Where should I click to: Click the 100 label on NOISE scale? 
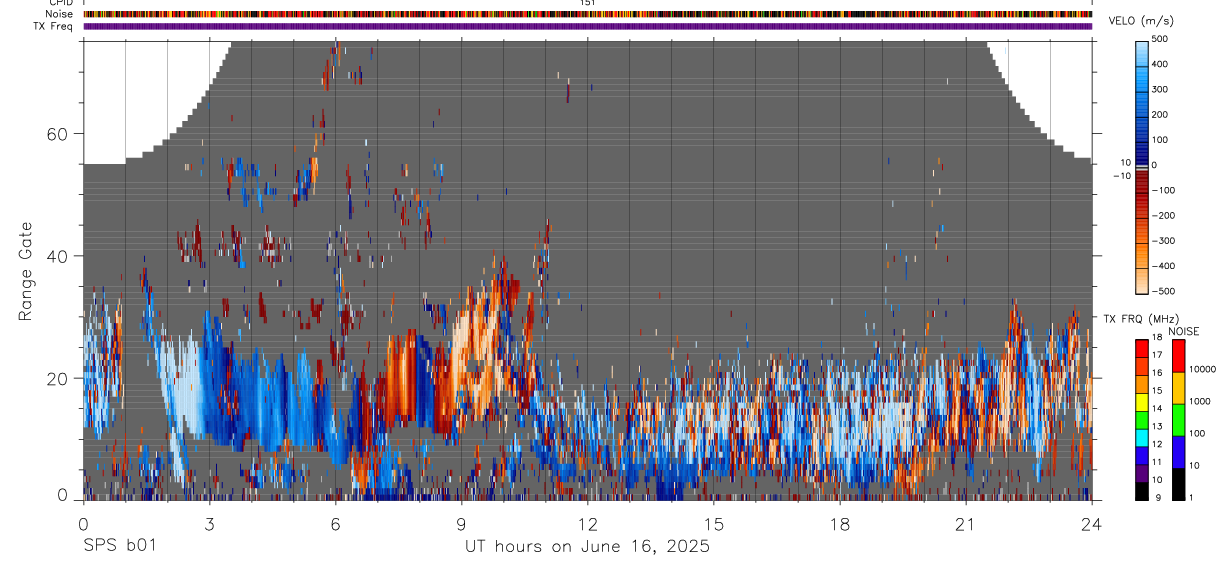(x=1196, y=434)
